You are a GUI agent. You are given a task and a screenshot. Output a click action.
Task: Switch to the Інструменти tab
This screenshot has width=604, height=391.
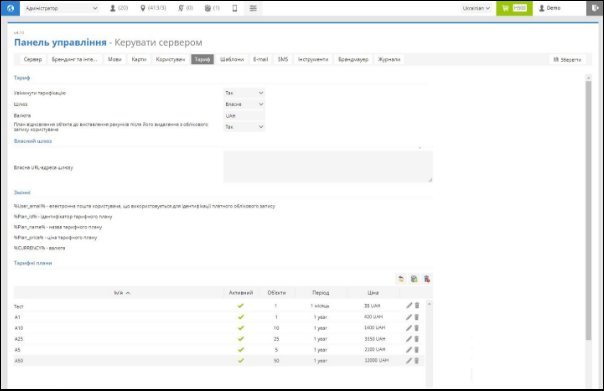[x=313, y=59]
